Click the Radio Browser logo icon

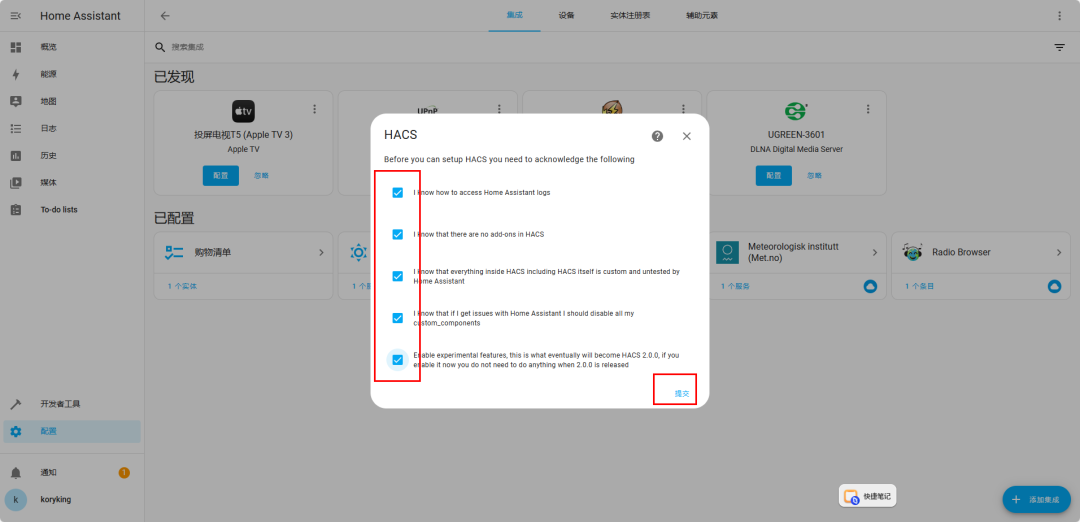pos(913,252)
